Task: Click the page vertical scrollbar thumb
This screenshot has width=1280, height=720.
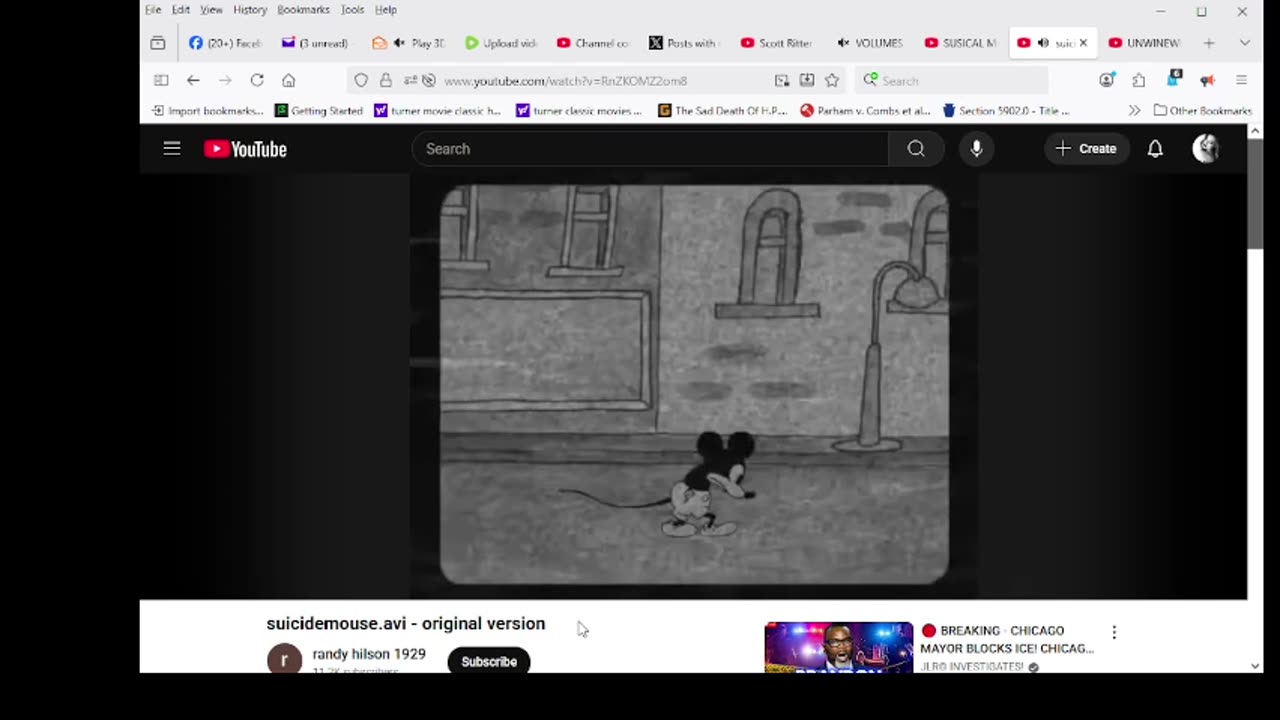Action: pyautogui.click(x=1255, y=192)
